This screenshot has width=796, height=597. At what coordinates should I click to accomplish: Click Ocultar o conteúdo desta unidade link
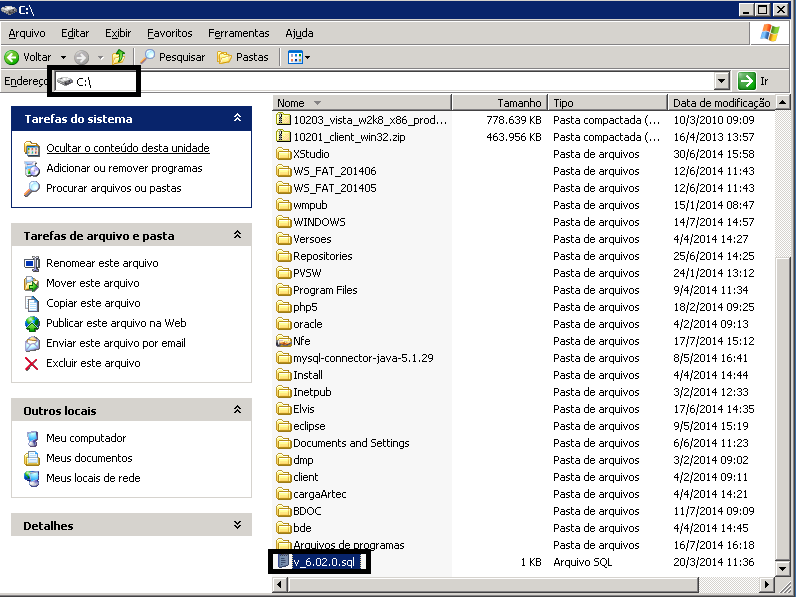(127, 148)
